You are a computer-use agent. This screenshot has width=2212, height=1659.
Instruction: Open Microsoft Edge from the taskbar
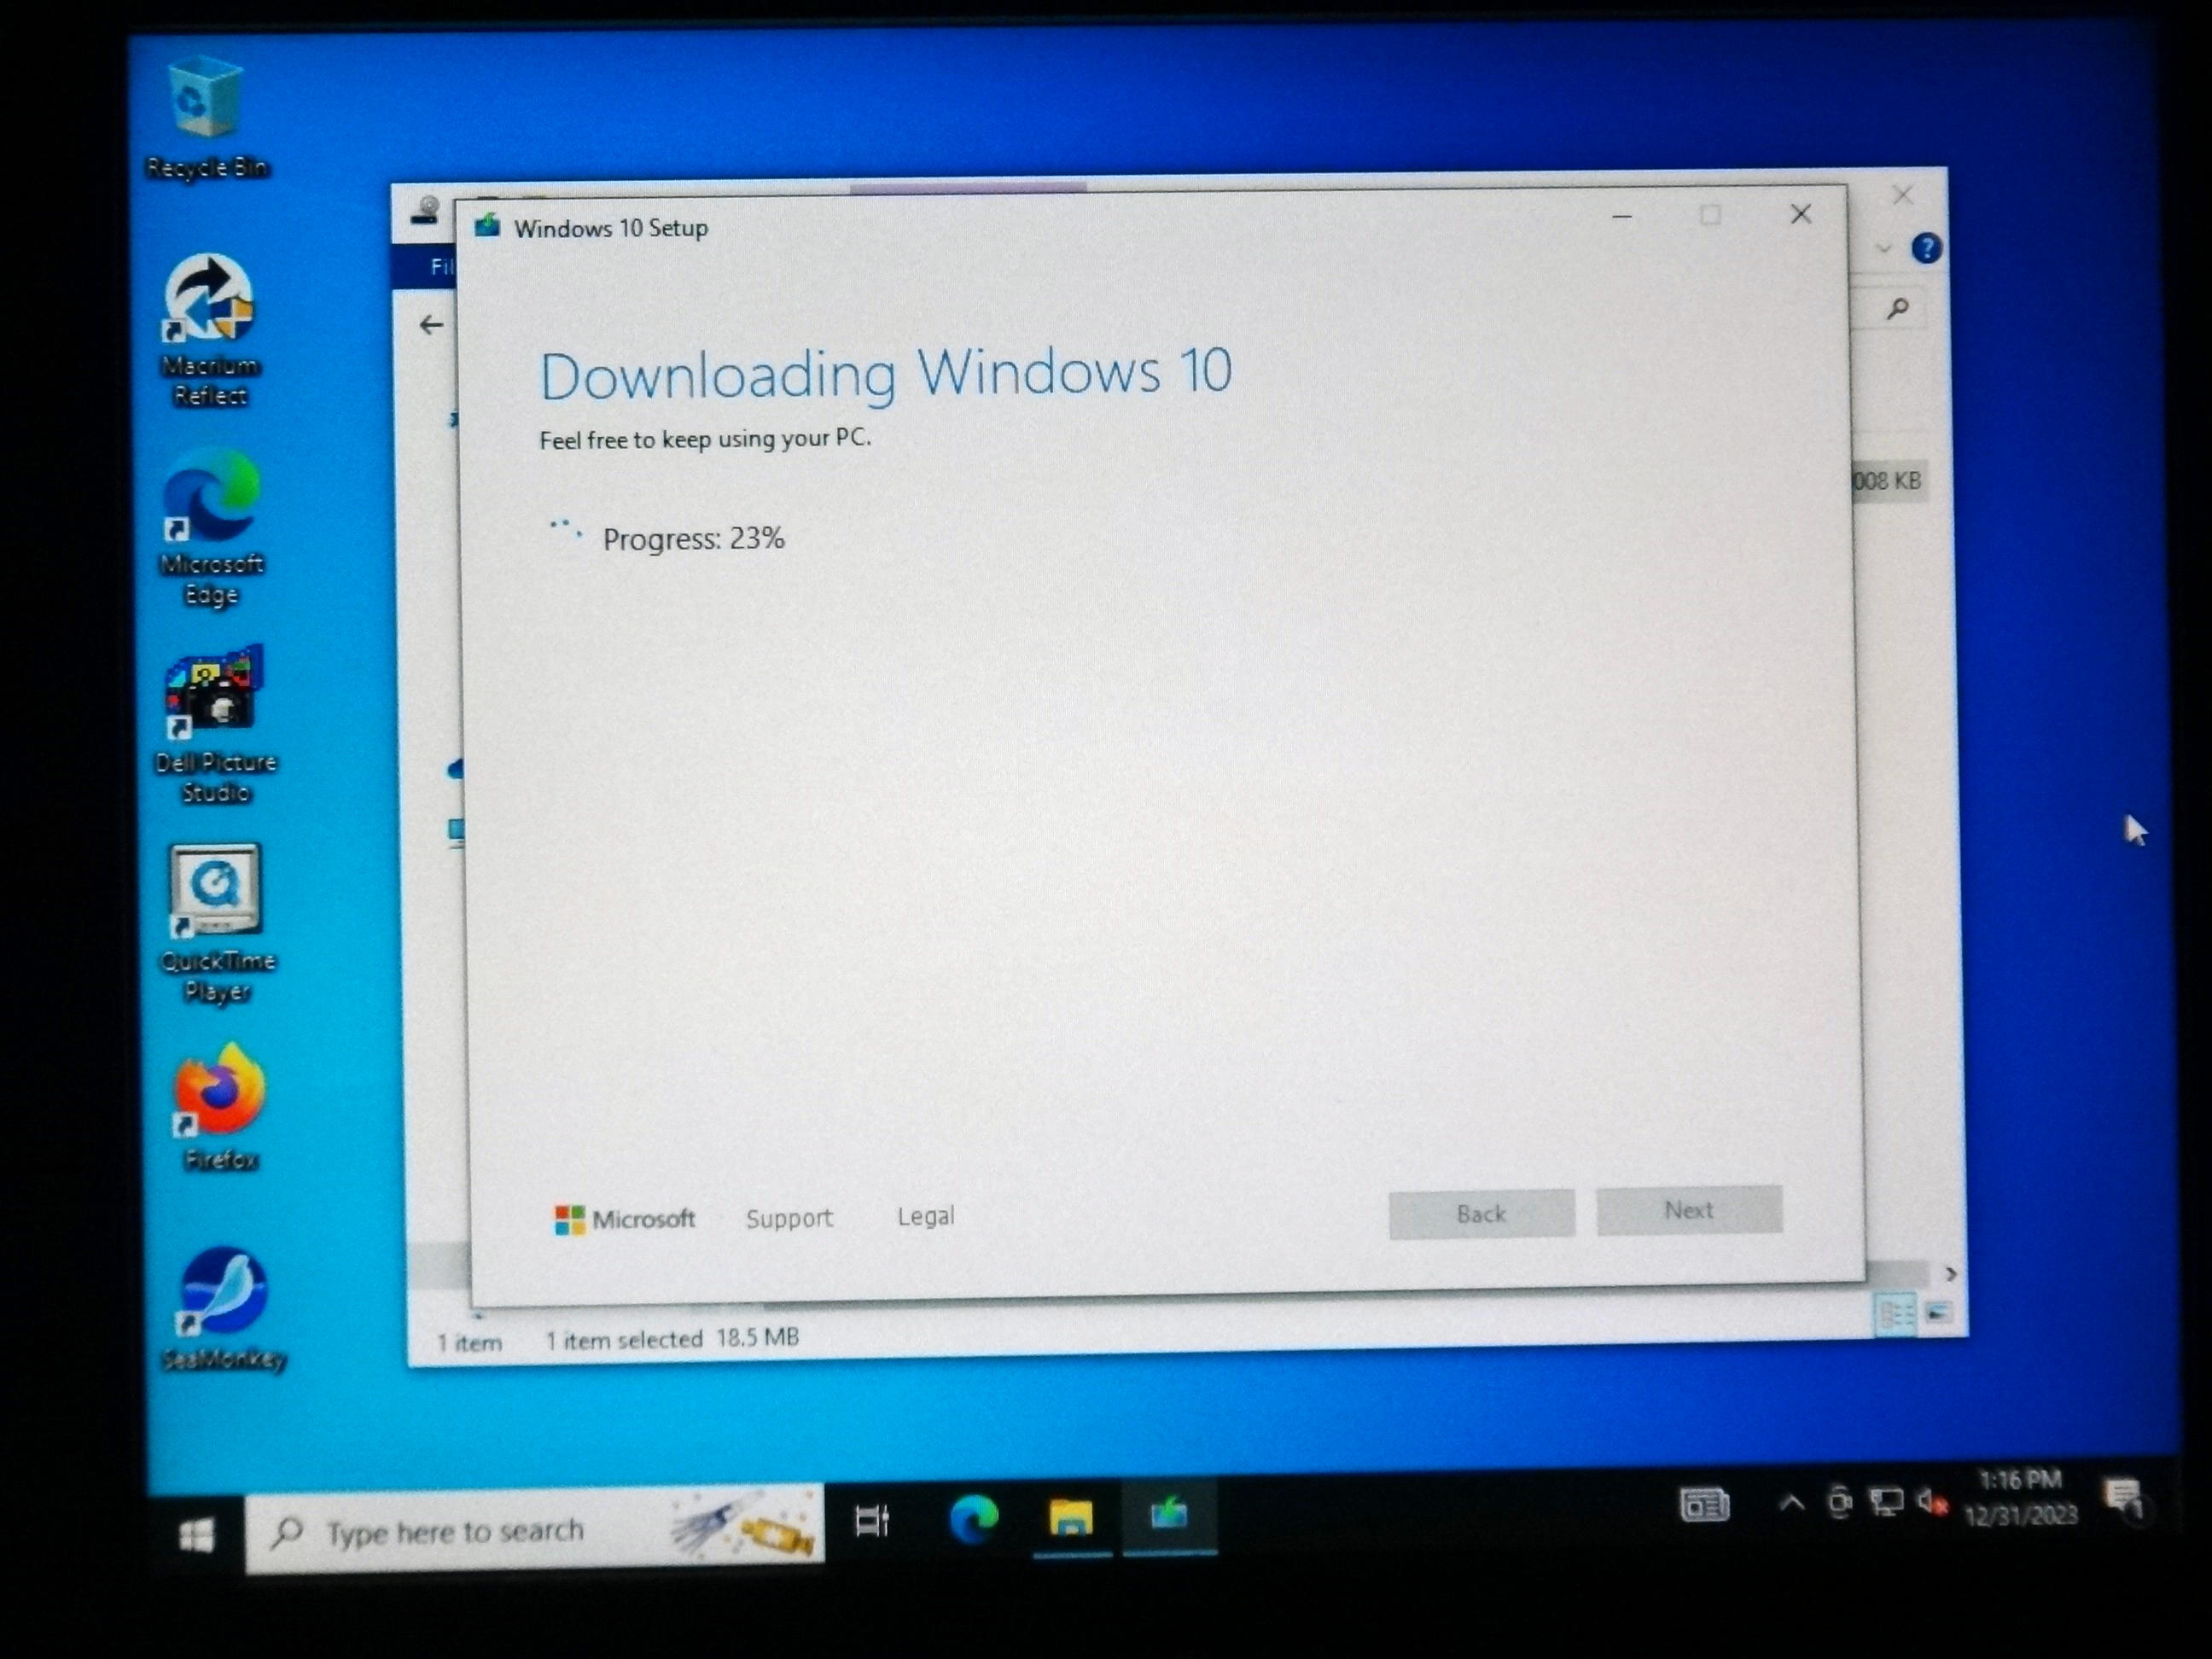pos(973,1520)
